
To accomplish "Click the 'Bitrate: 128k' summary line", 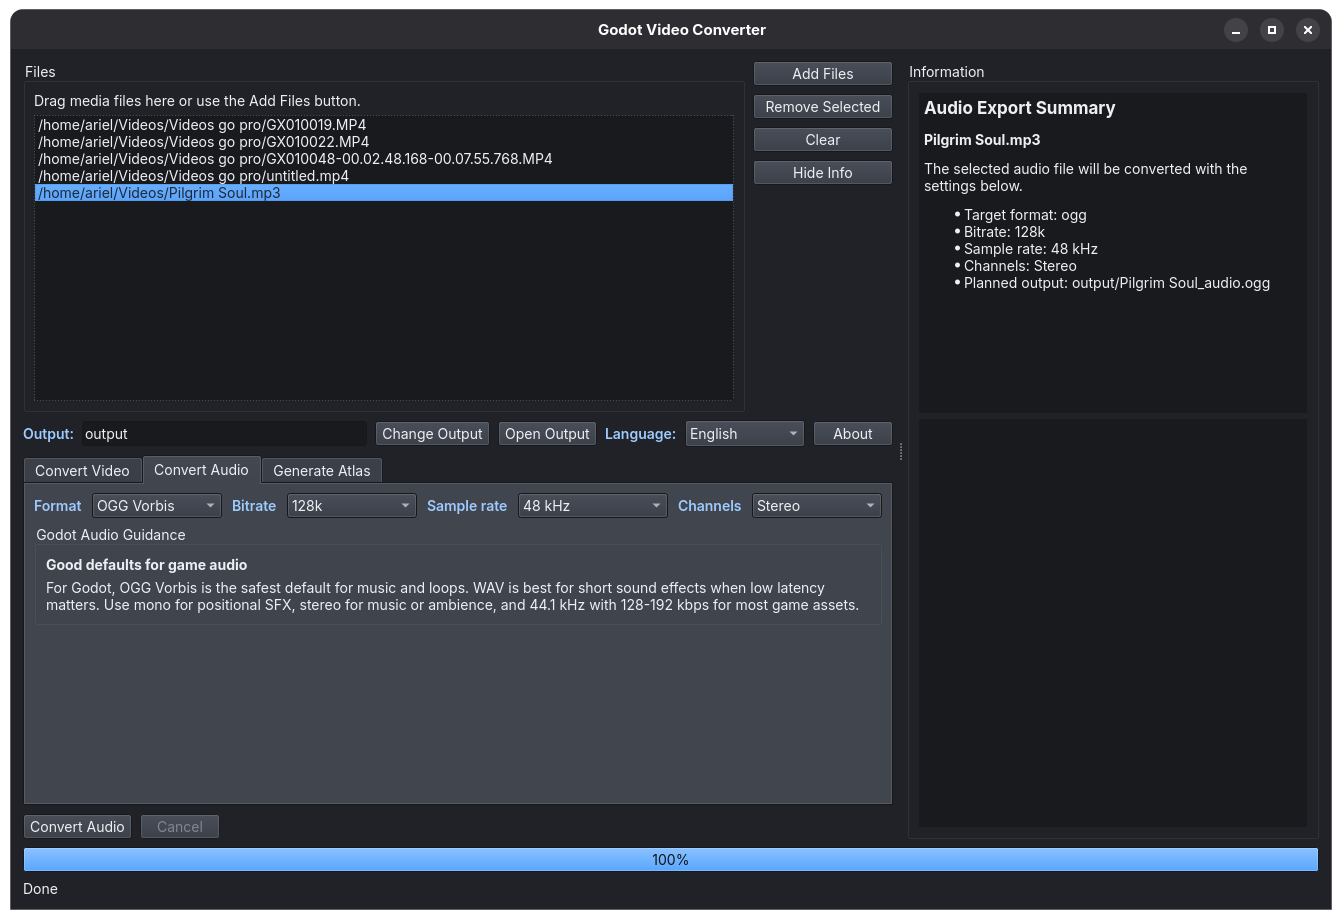I will click(1004, 232).
